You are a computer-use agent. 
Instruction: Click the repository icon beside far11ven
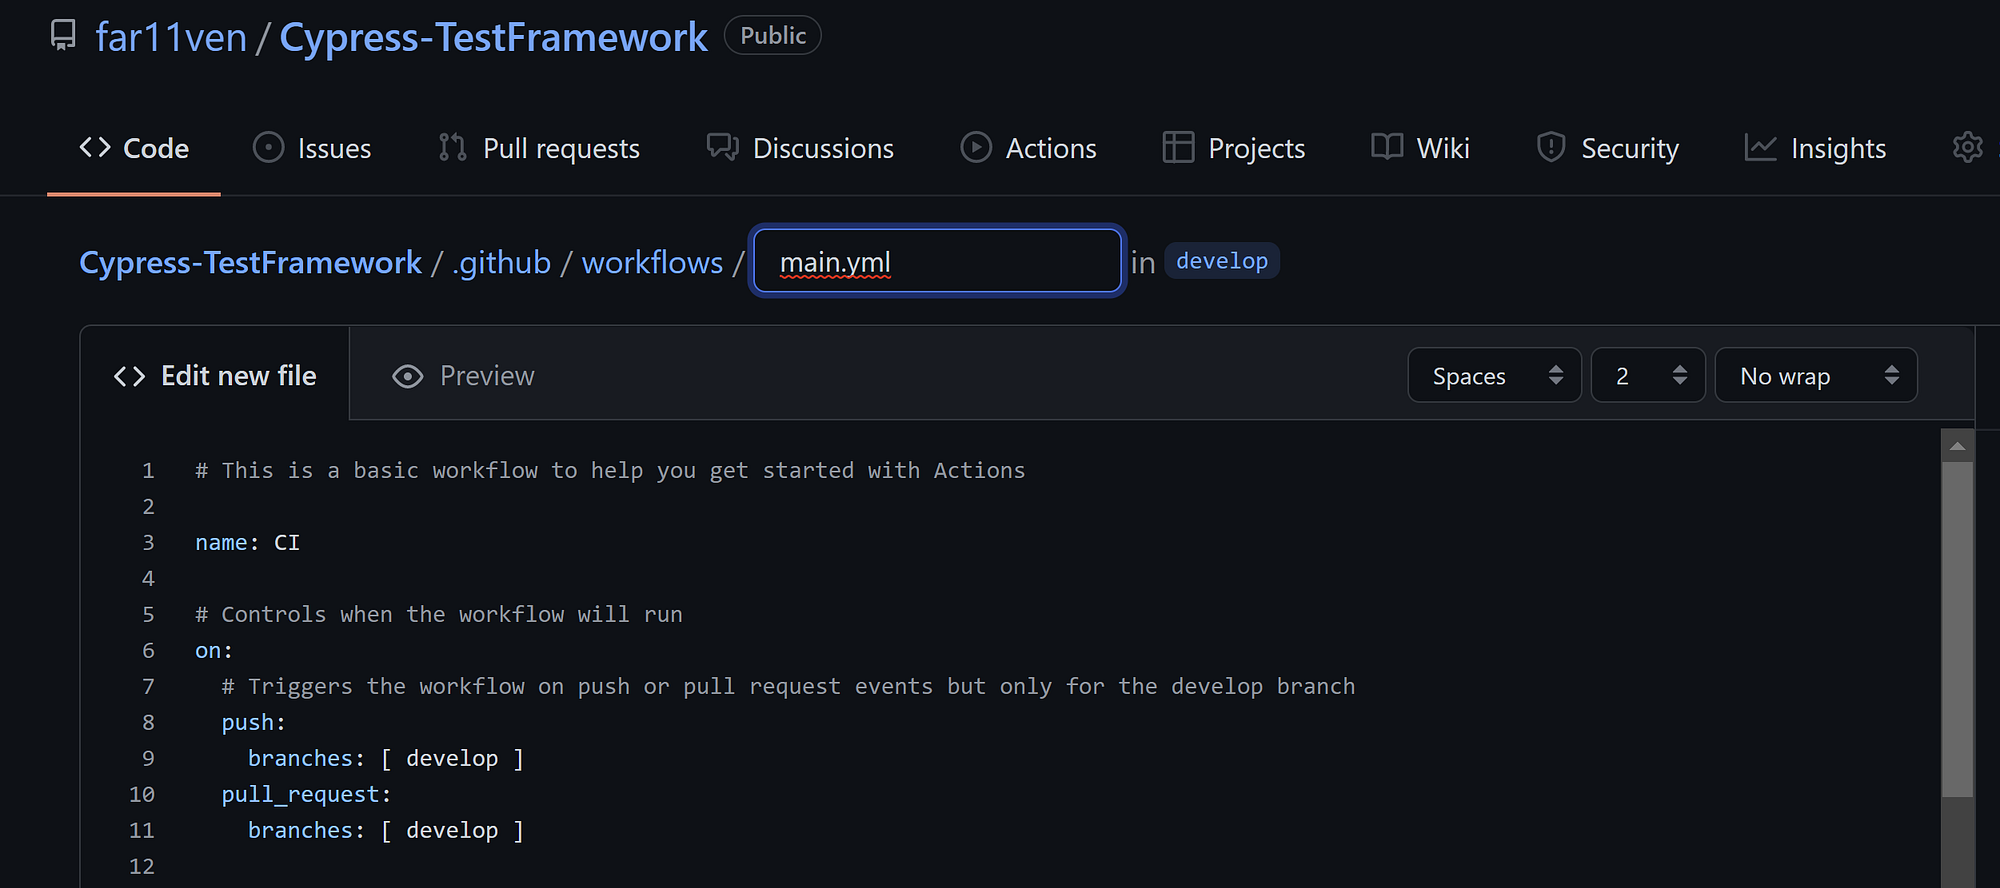coord(63,36)
